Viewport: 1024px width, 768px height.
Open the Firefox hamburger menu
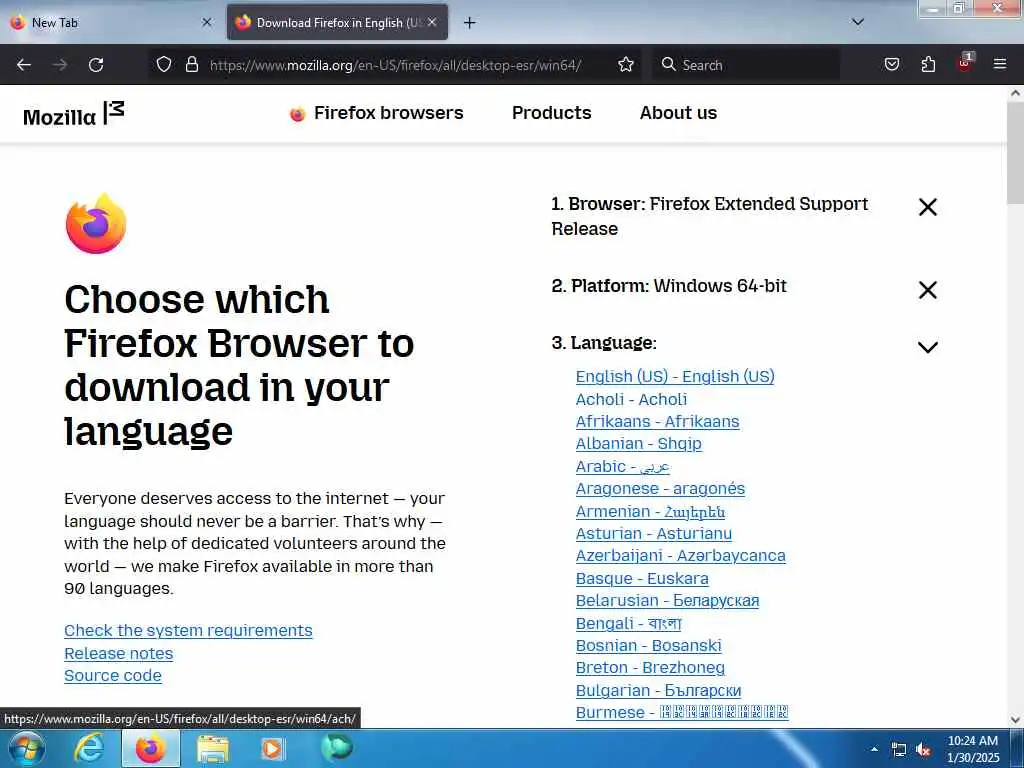tap(999, 64)
